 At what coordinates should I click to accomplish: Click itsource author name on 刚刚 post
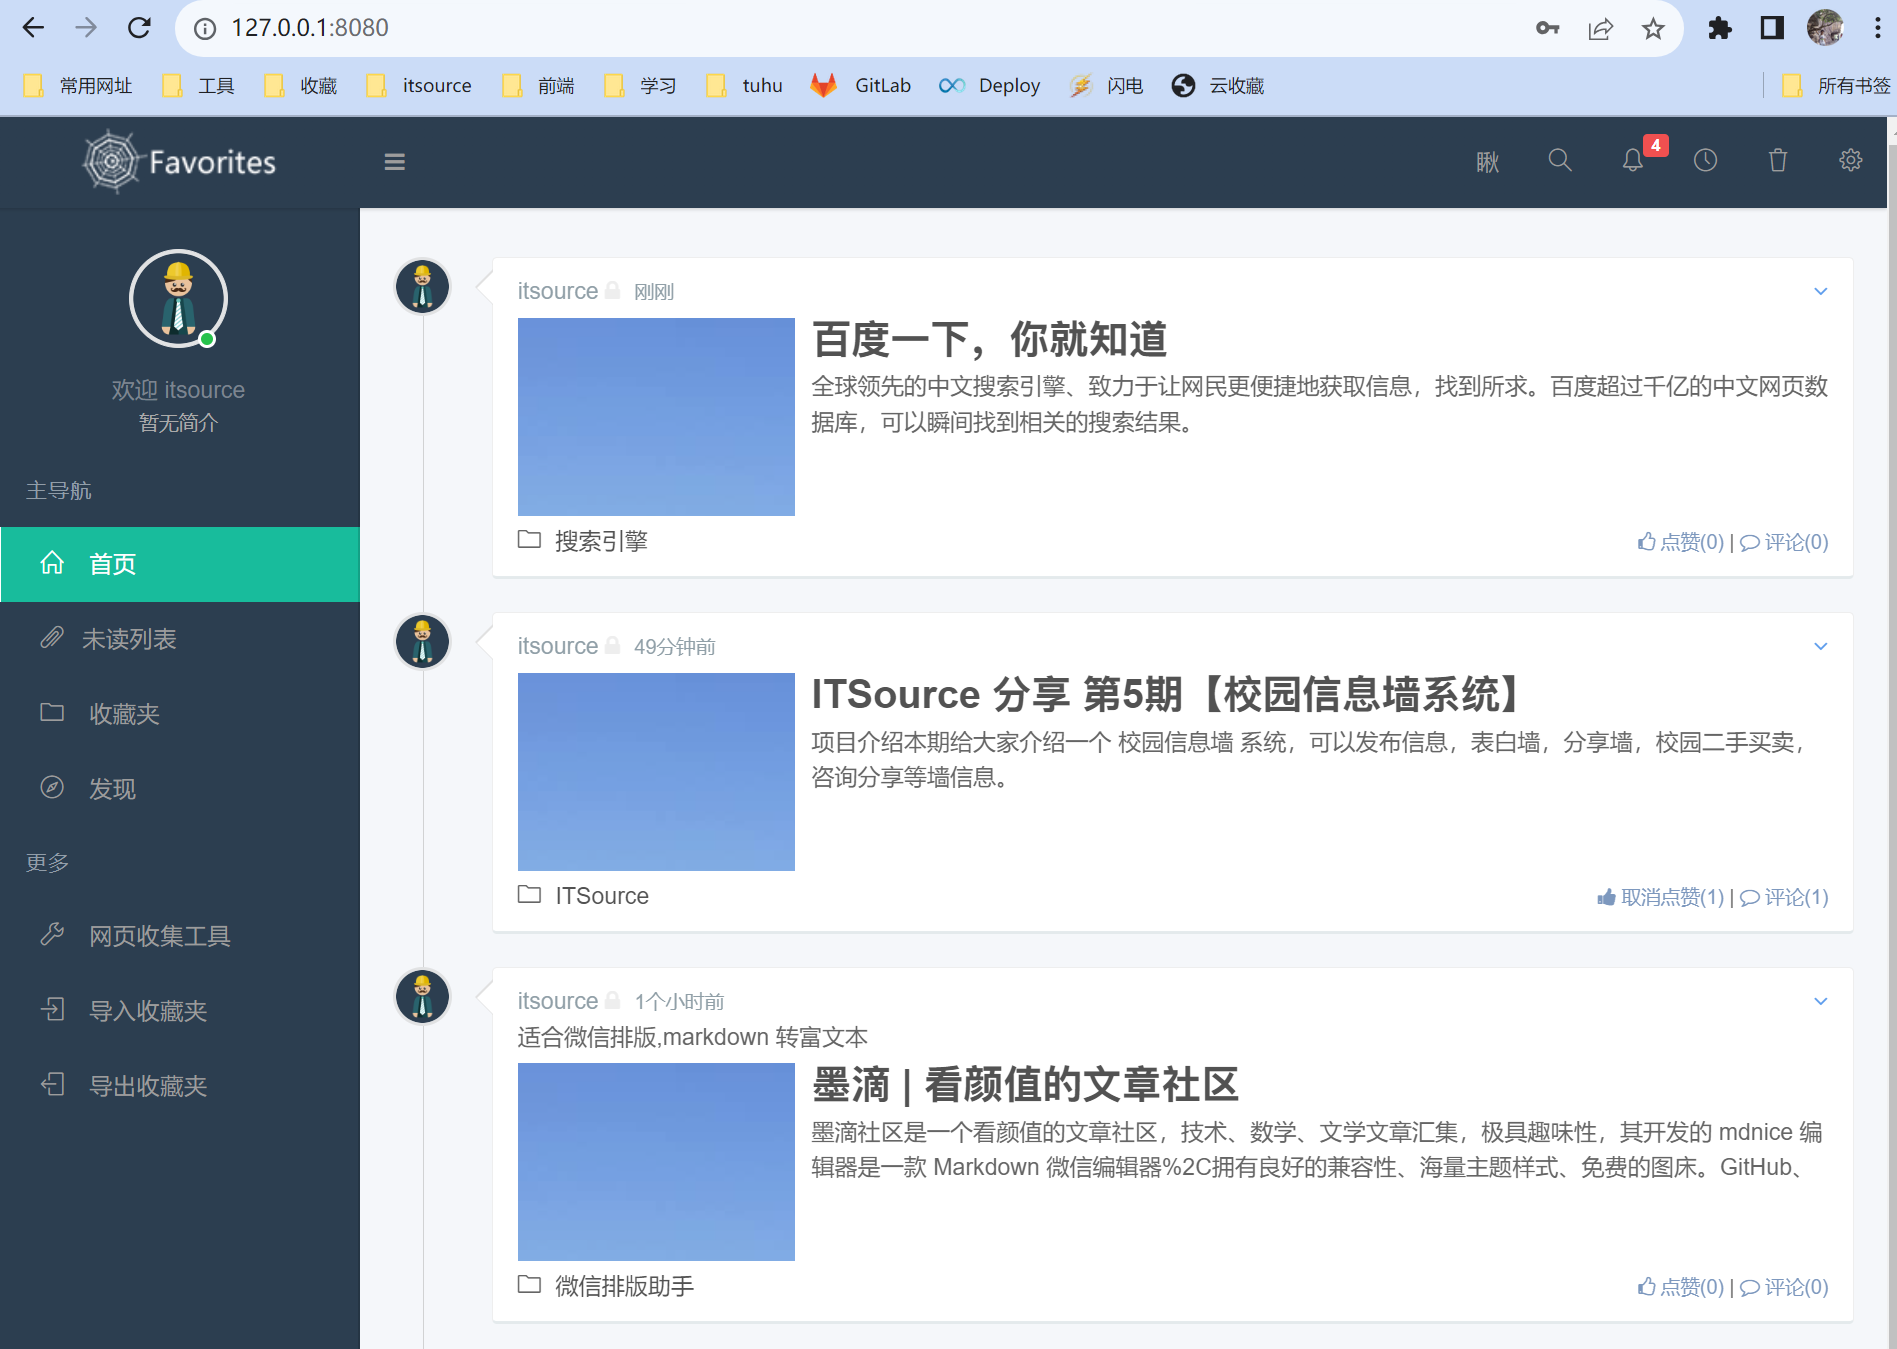pyautogui.click(x=557, y=291)
